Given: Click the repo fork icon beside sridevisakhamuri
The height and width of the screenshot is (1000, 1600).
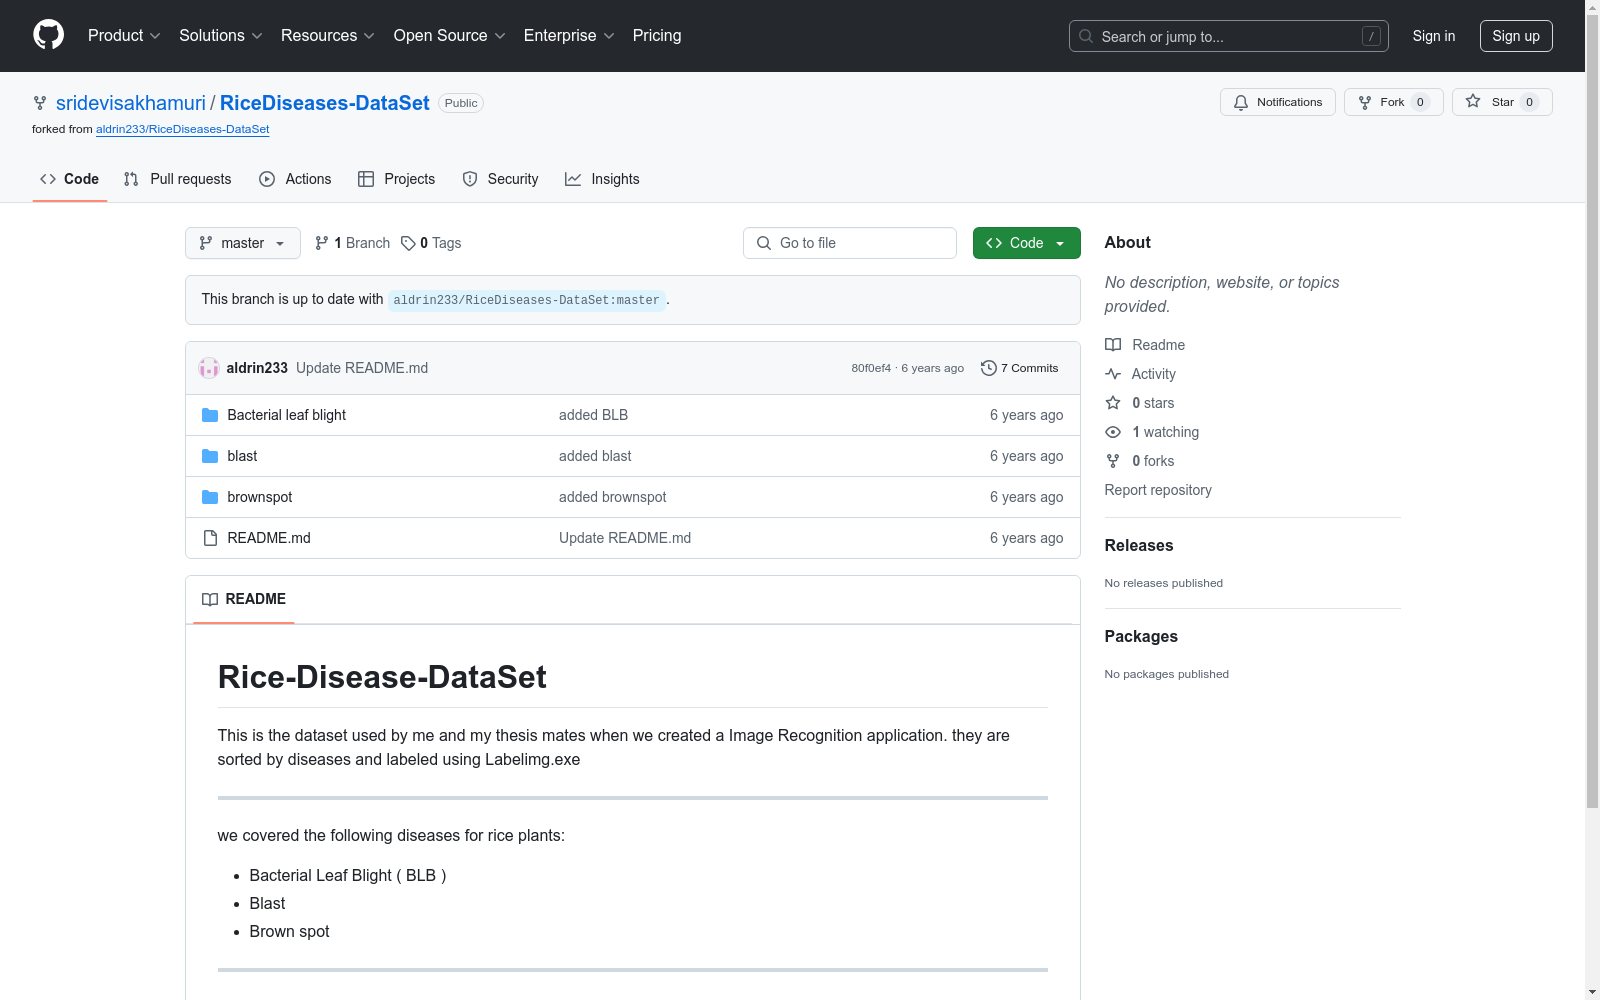Looking at the screenshot, I should point(40,103).
